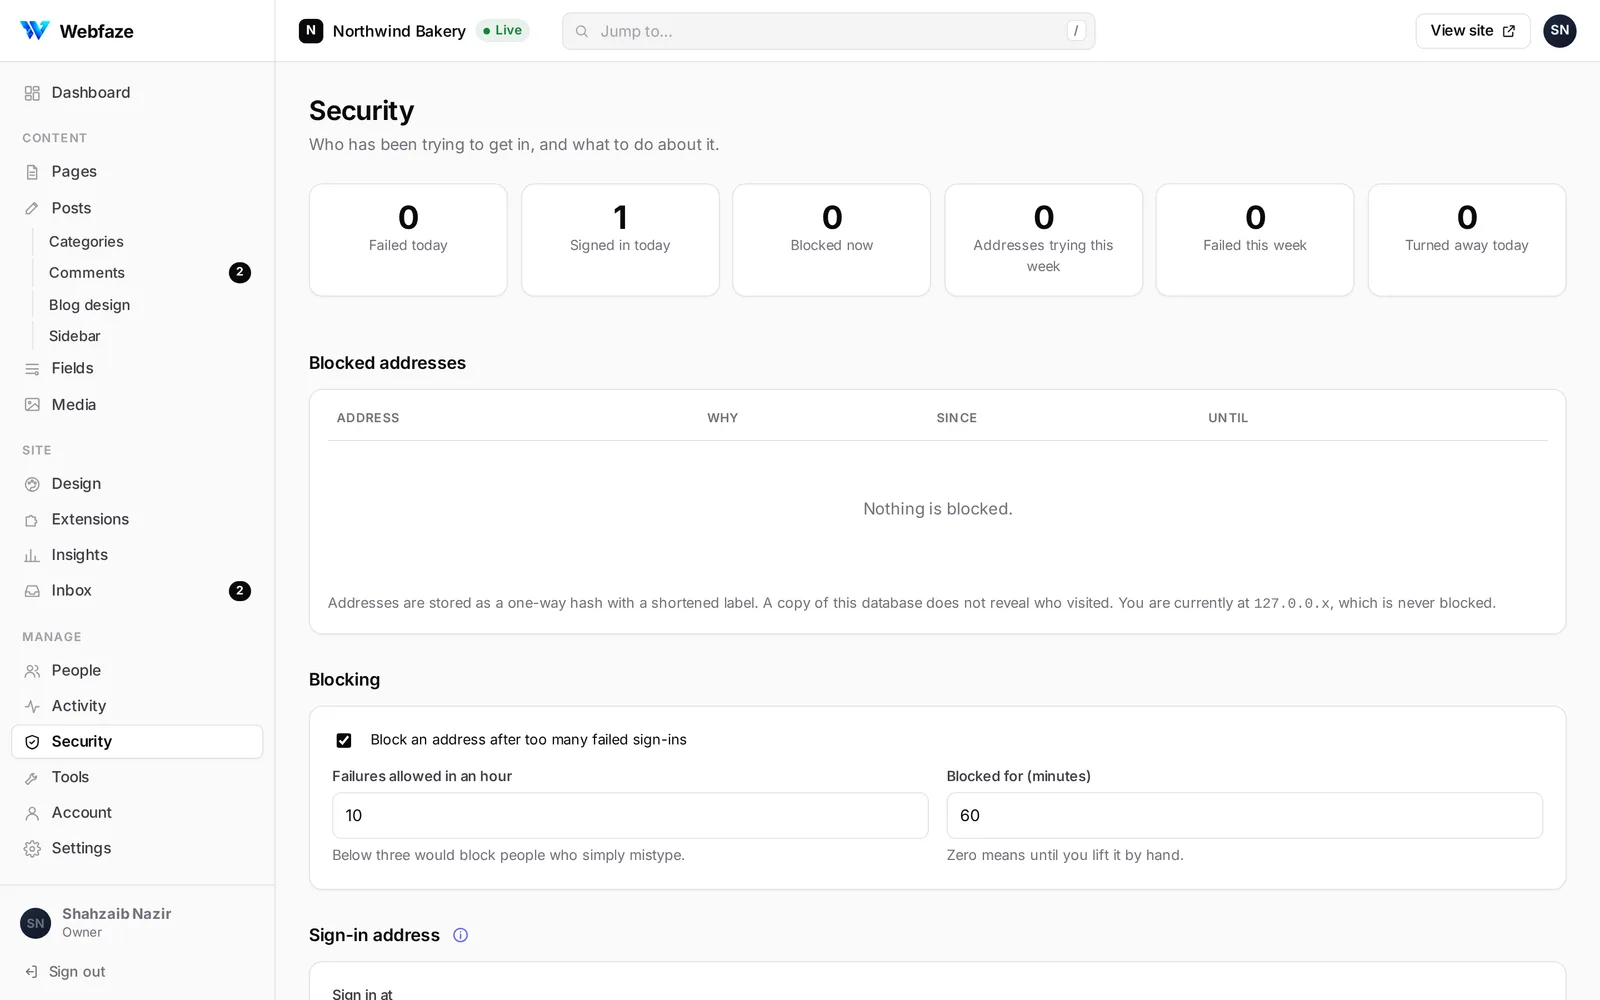Click the info icon beside Sign-in address
The width and height of the screenshot is (1600, 1000).
point(460,935)
